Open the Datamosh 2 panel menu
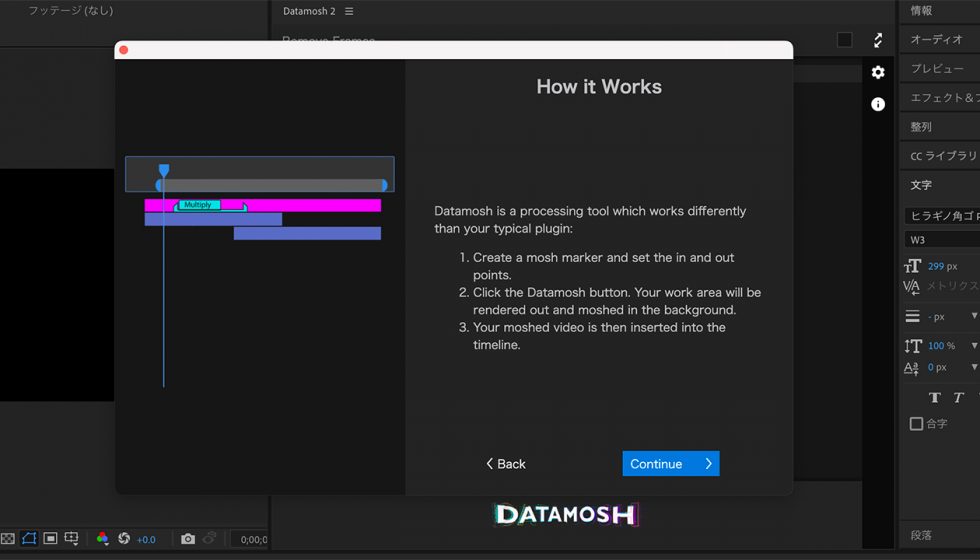The image size is (980, 560). tap(349, 11)
